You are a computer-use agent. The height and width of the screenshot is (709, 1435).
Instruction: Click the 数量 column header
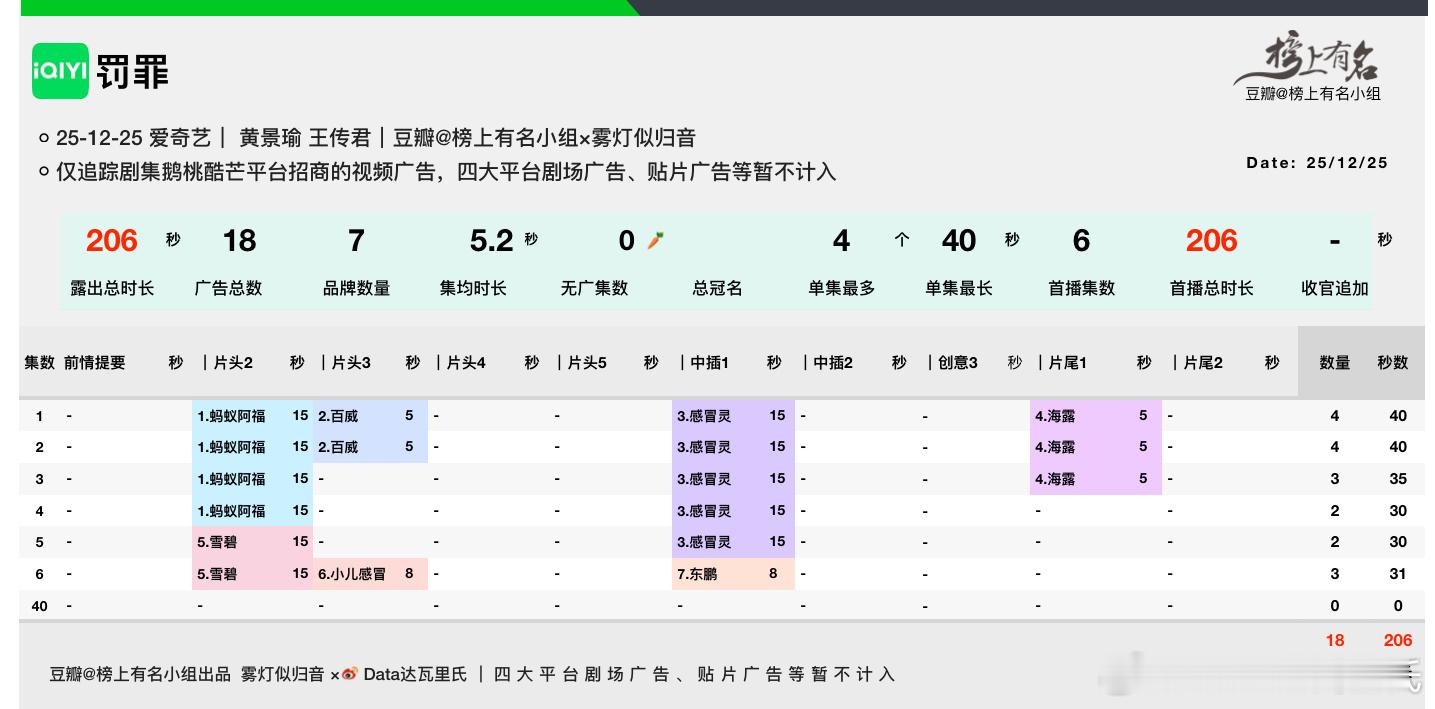pyautogui.click(x=1335, y=363)
